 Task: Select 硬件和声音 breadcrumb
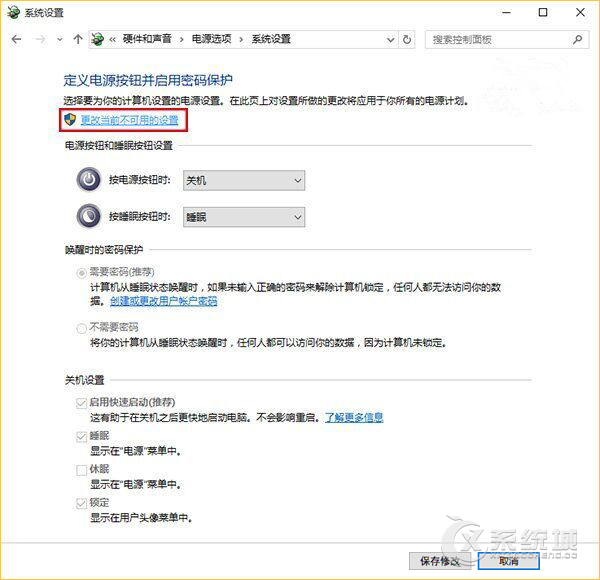click(x=147, y=39)
